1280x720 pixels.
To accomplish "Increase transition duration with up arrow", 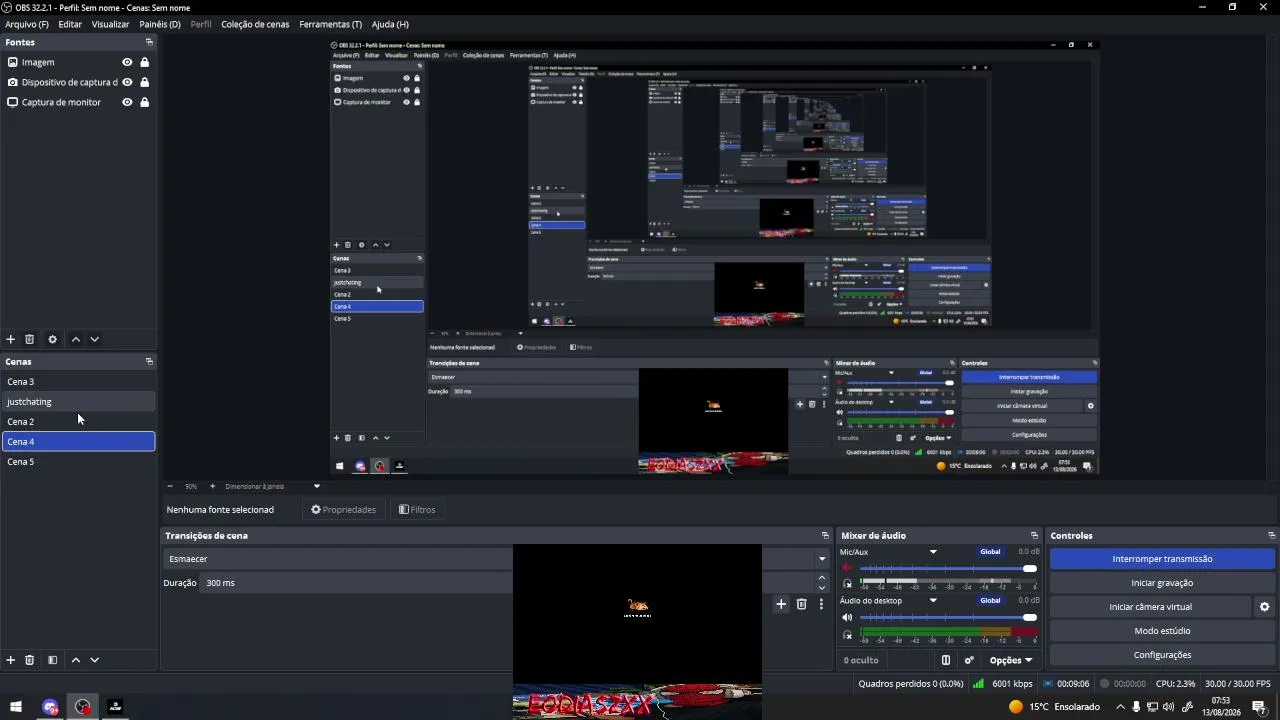I will coord(822,577).
